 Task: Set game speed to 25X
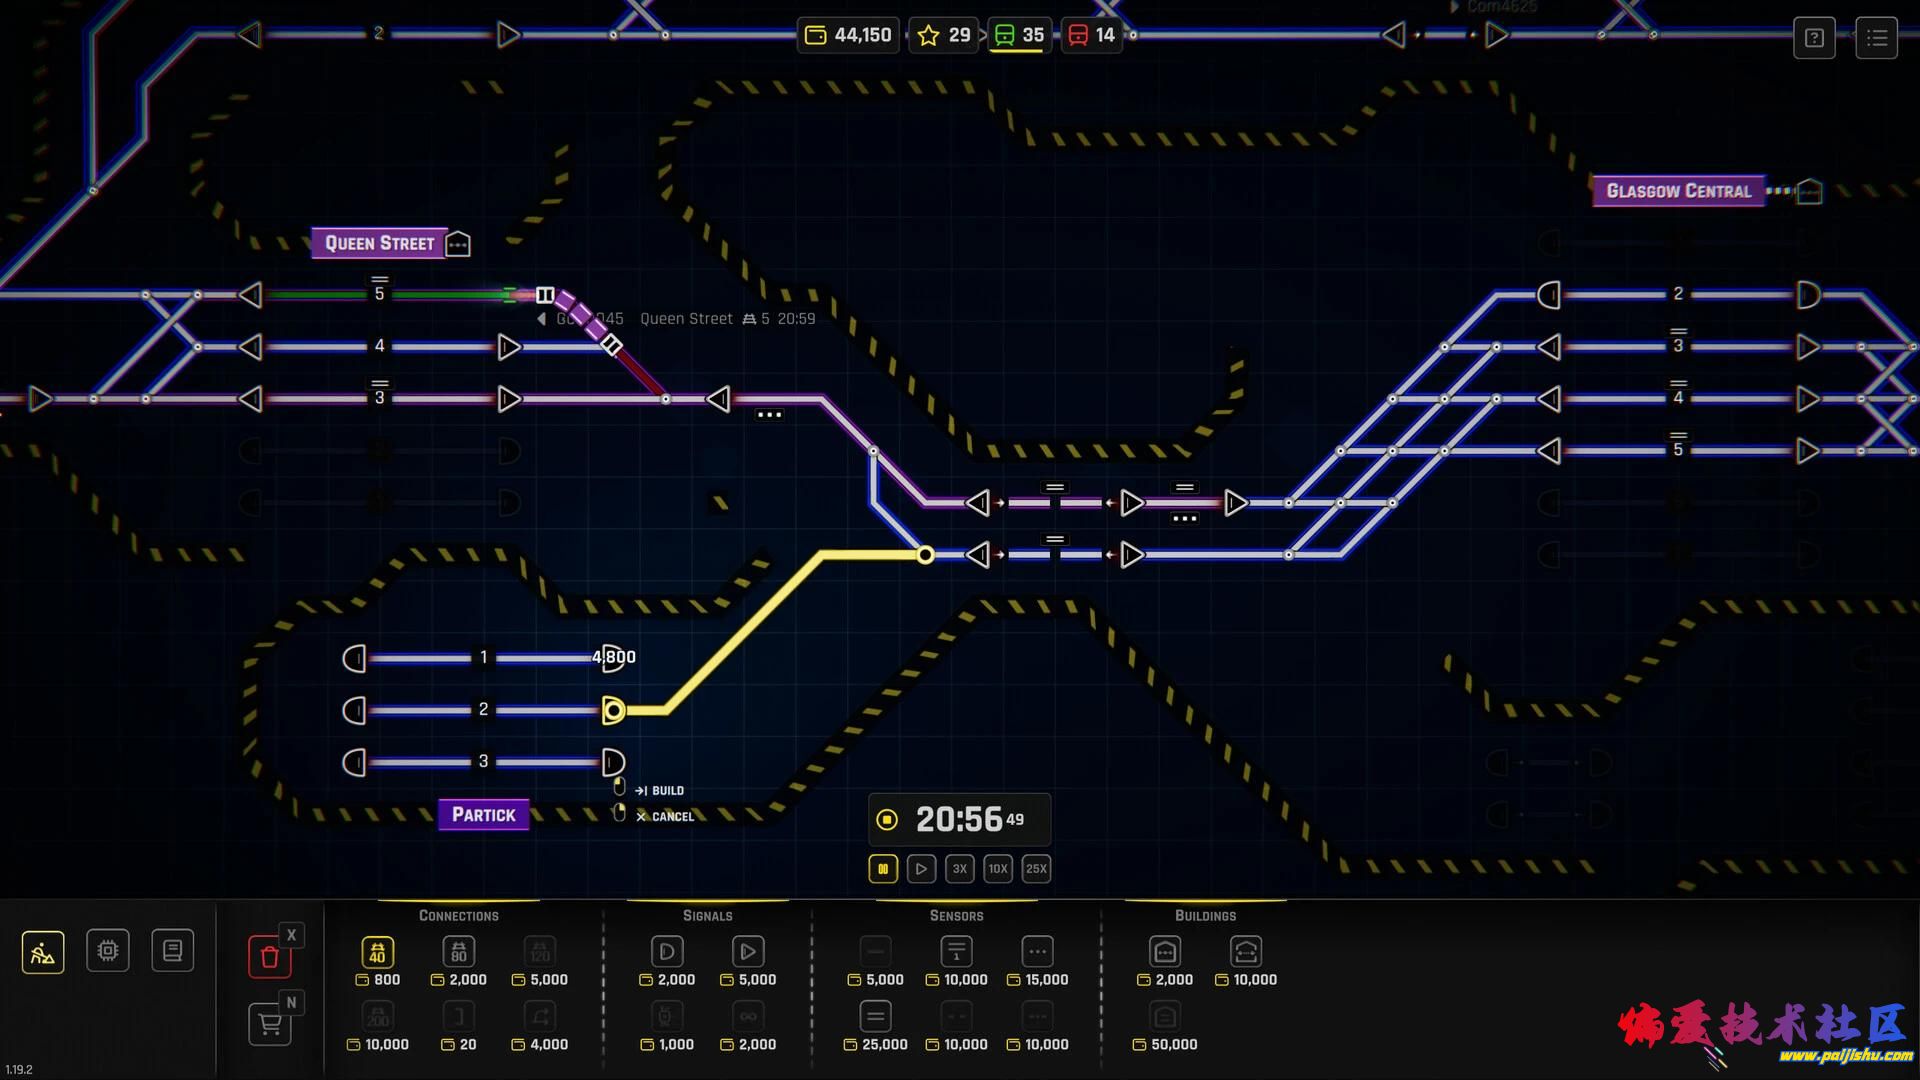[1036, 869]
